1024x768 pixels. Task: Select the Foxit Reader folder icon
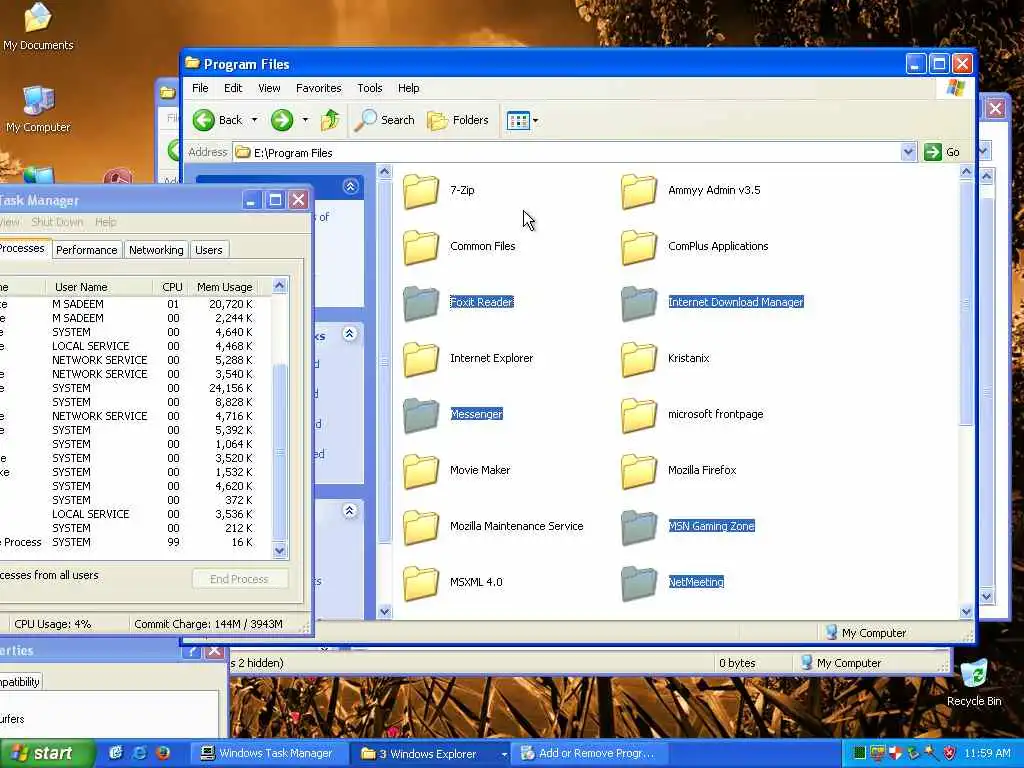[421, 303]
